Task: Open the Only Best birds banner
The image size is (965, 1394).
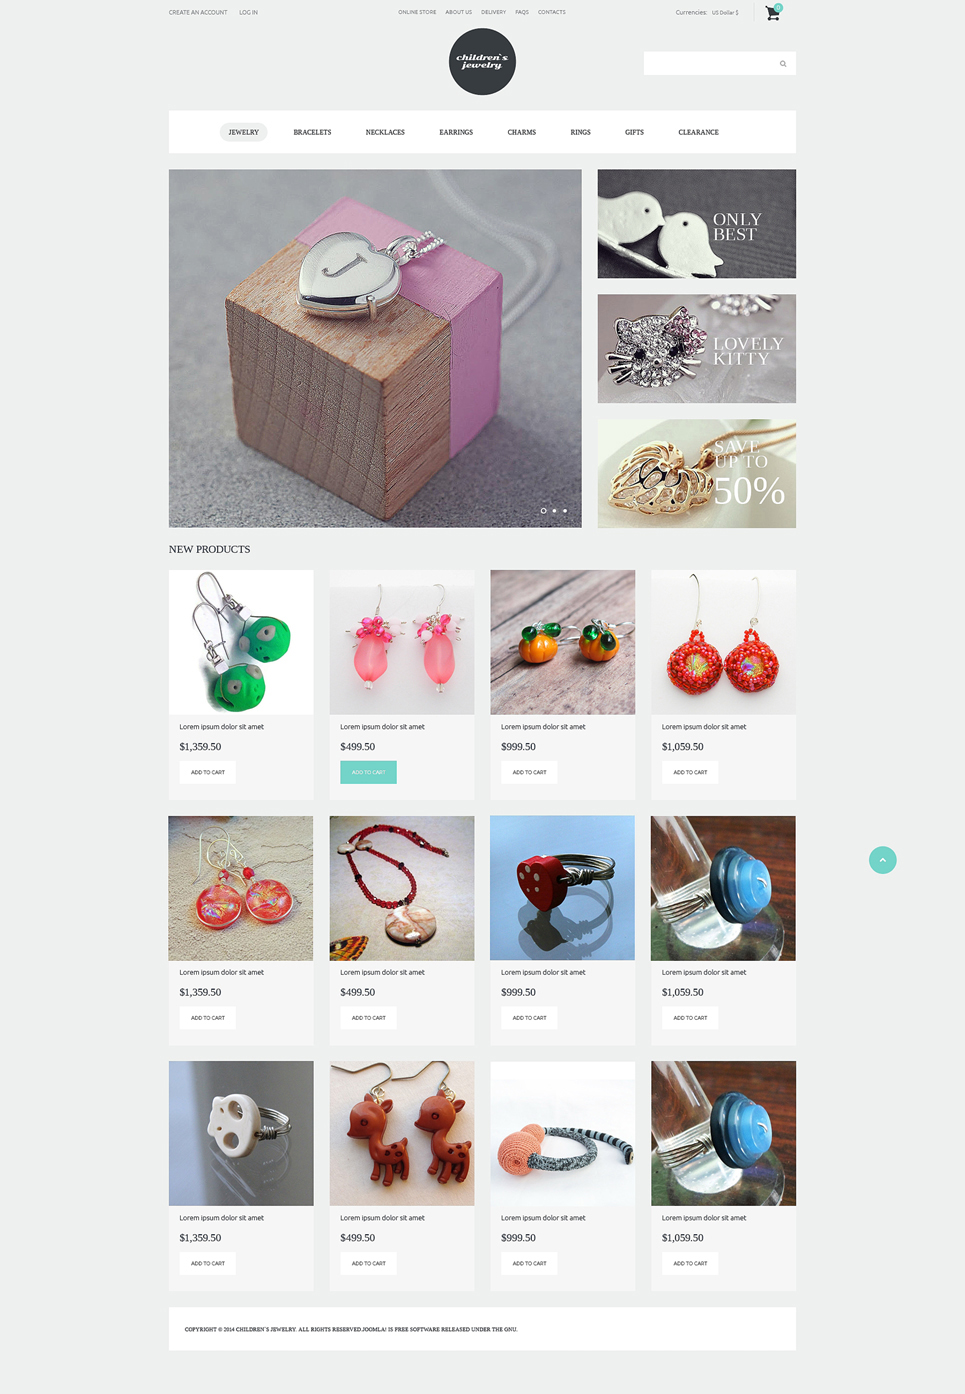Action: pos(696,224)
